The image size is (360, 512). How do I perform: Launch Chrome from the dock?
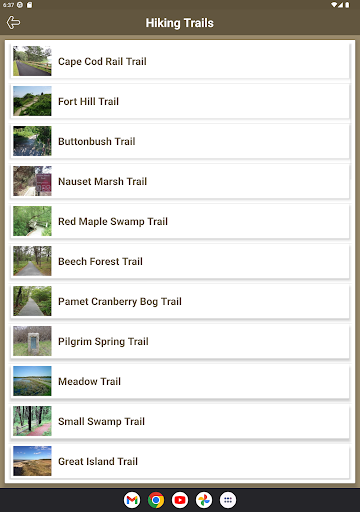click(156, 500)
